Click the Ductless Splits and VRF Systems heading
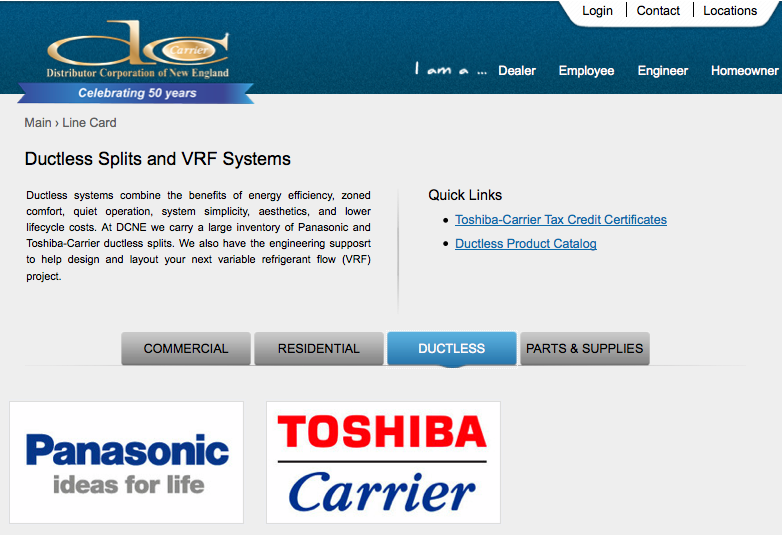Screen dimensions: 782x535 click(x=158, y=159)
